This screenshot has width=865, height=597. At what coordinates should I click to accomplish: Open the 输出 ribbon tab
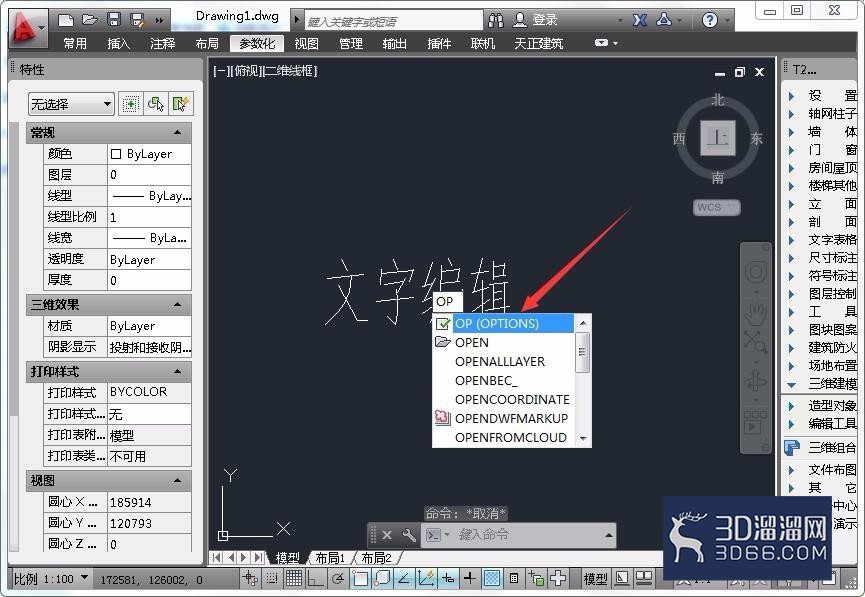point(394,44)
